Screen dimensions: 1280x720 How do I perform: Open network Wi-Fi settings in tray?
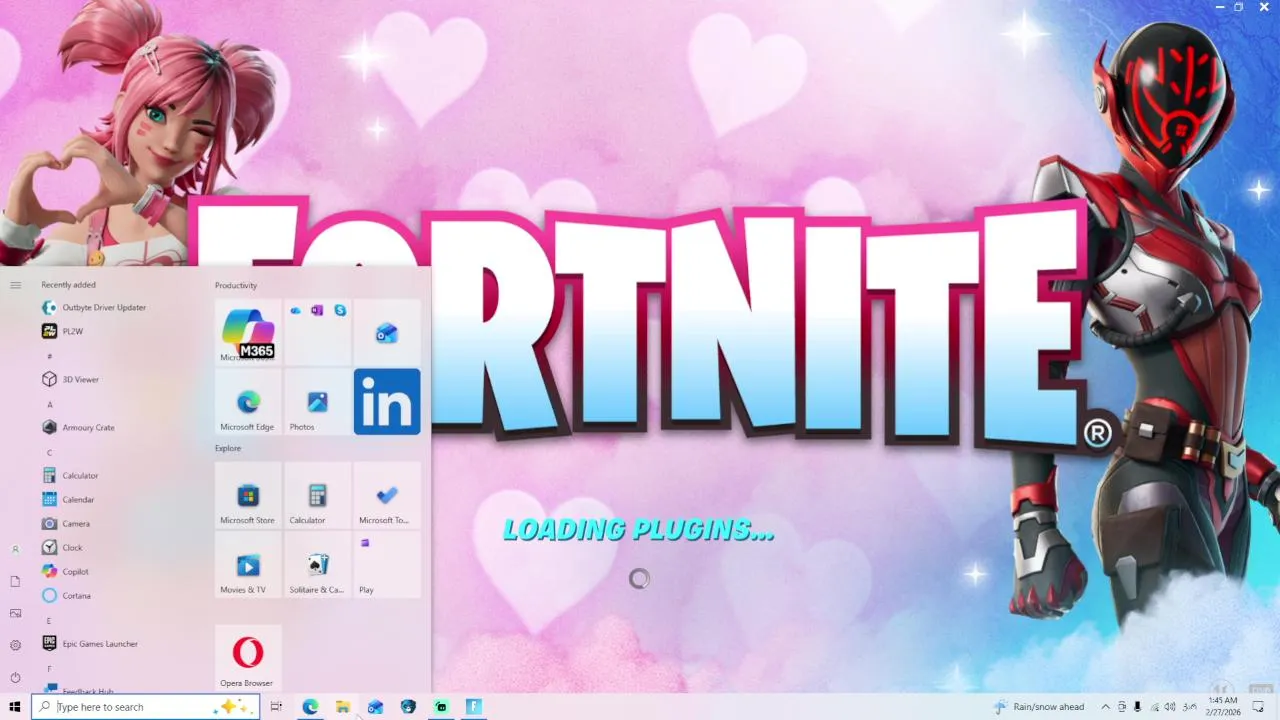pyautogui.click(x=1154, y=707)
